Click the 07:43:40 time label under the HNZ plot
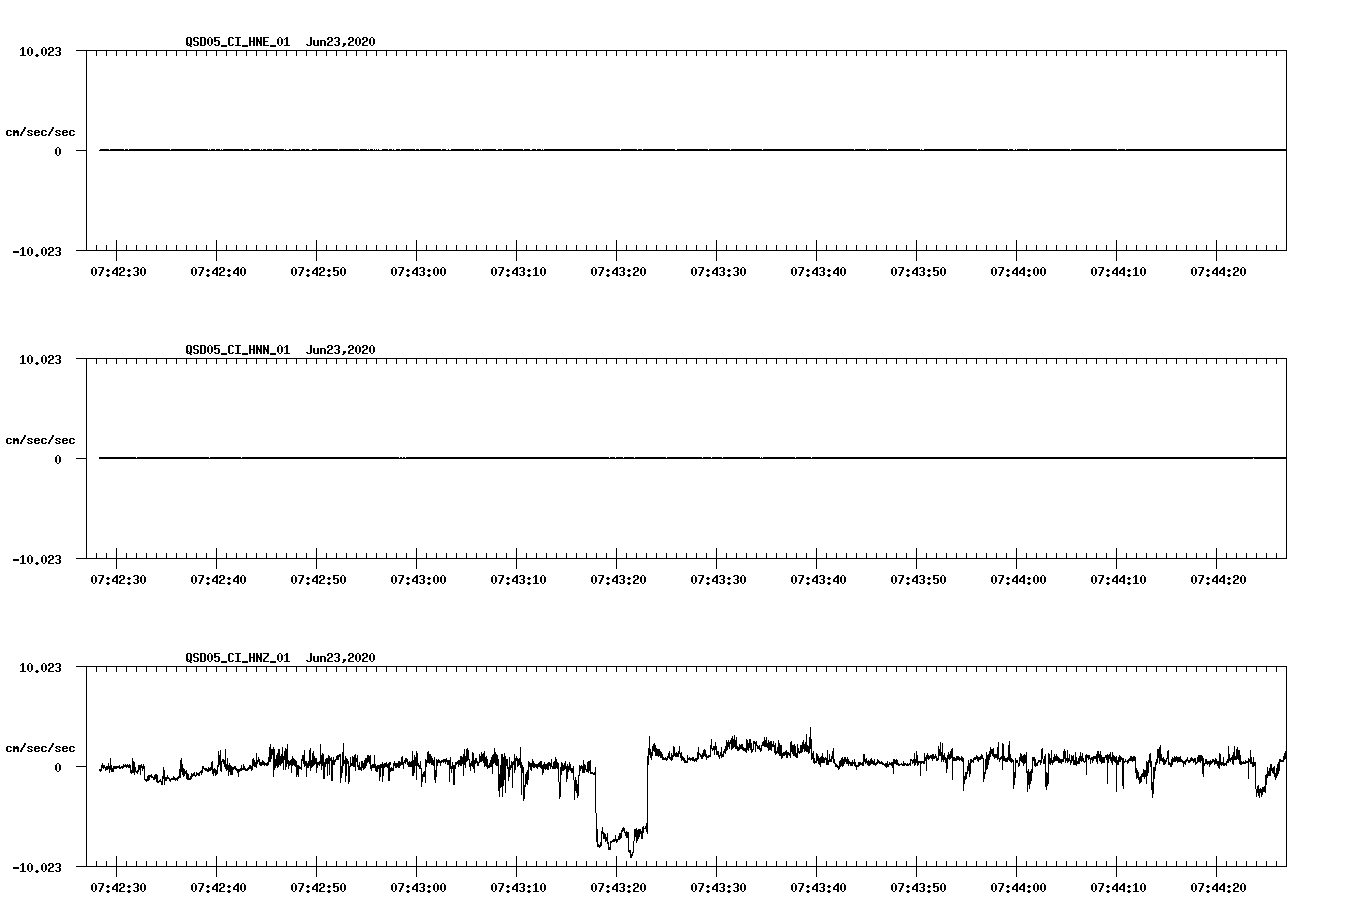The height and width of the screenshot is (924, 1358). [x=818, y=887]
